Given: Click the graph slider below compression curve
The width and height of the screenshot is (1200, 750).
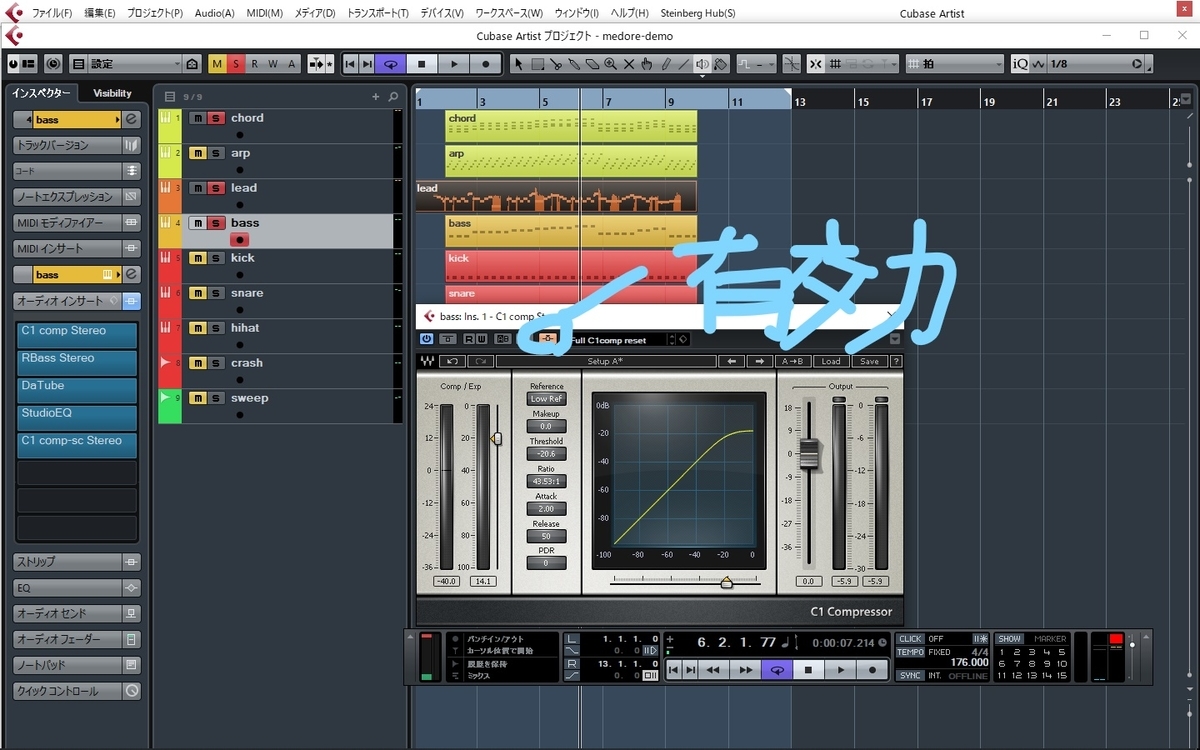Looking at the screenshot, I should (x=727, y=582).
